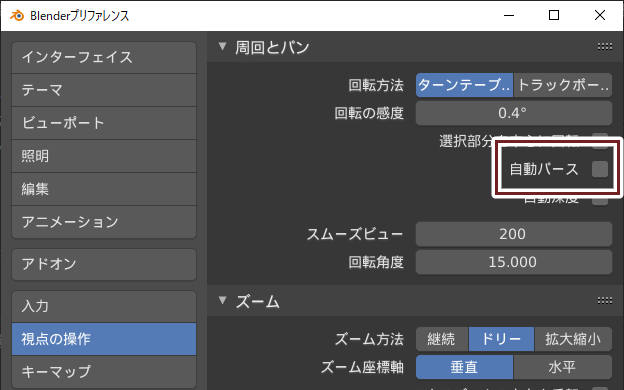Click the Blender logo icon in title bar

point(17,16)
